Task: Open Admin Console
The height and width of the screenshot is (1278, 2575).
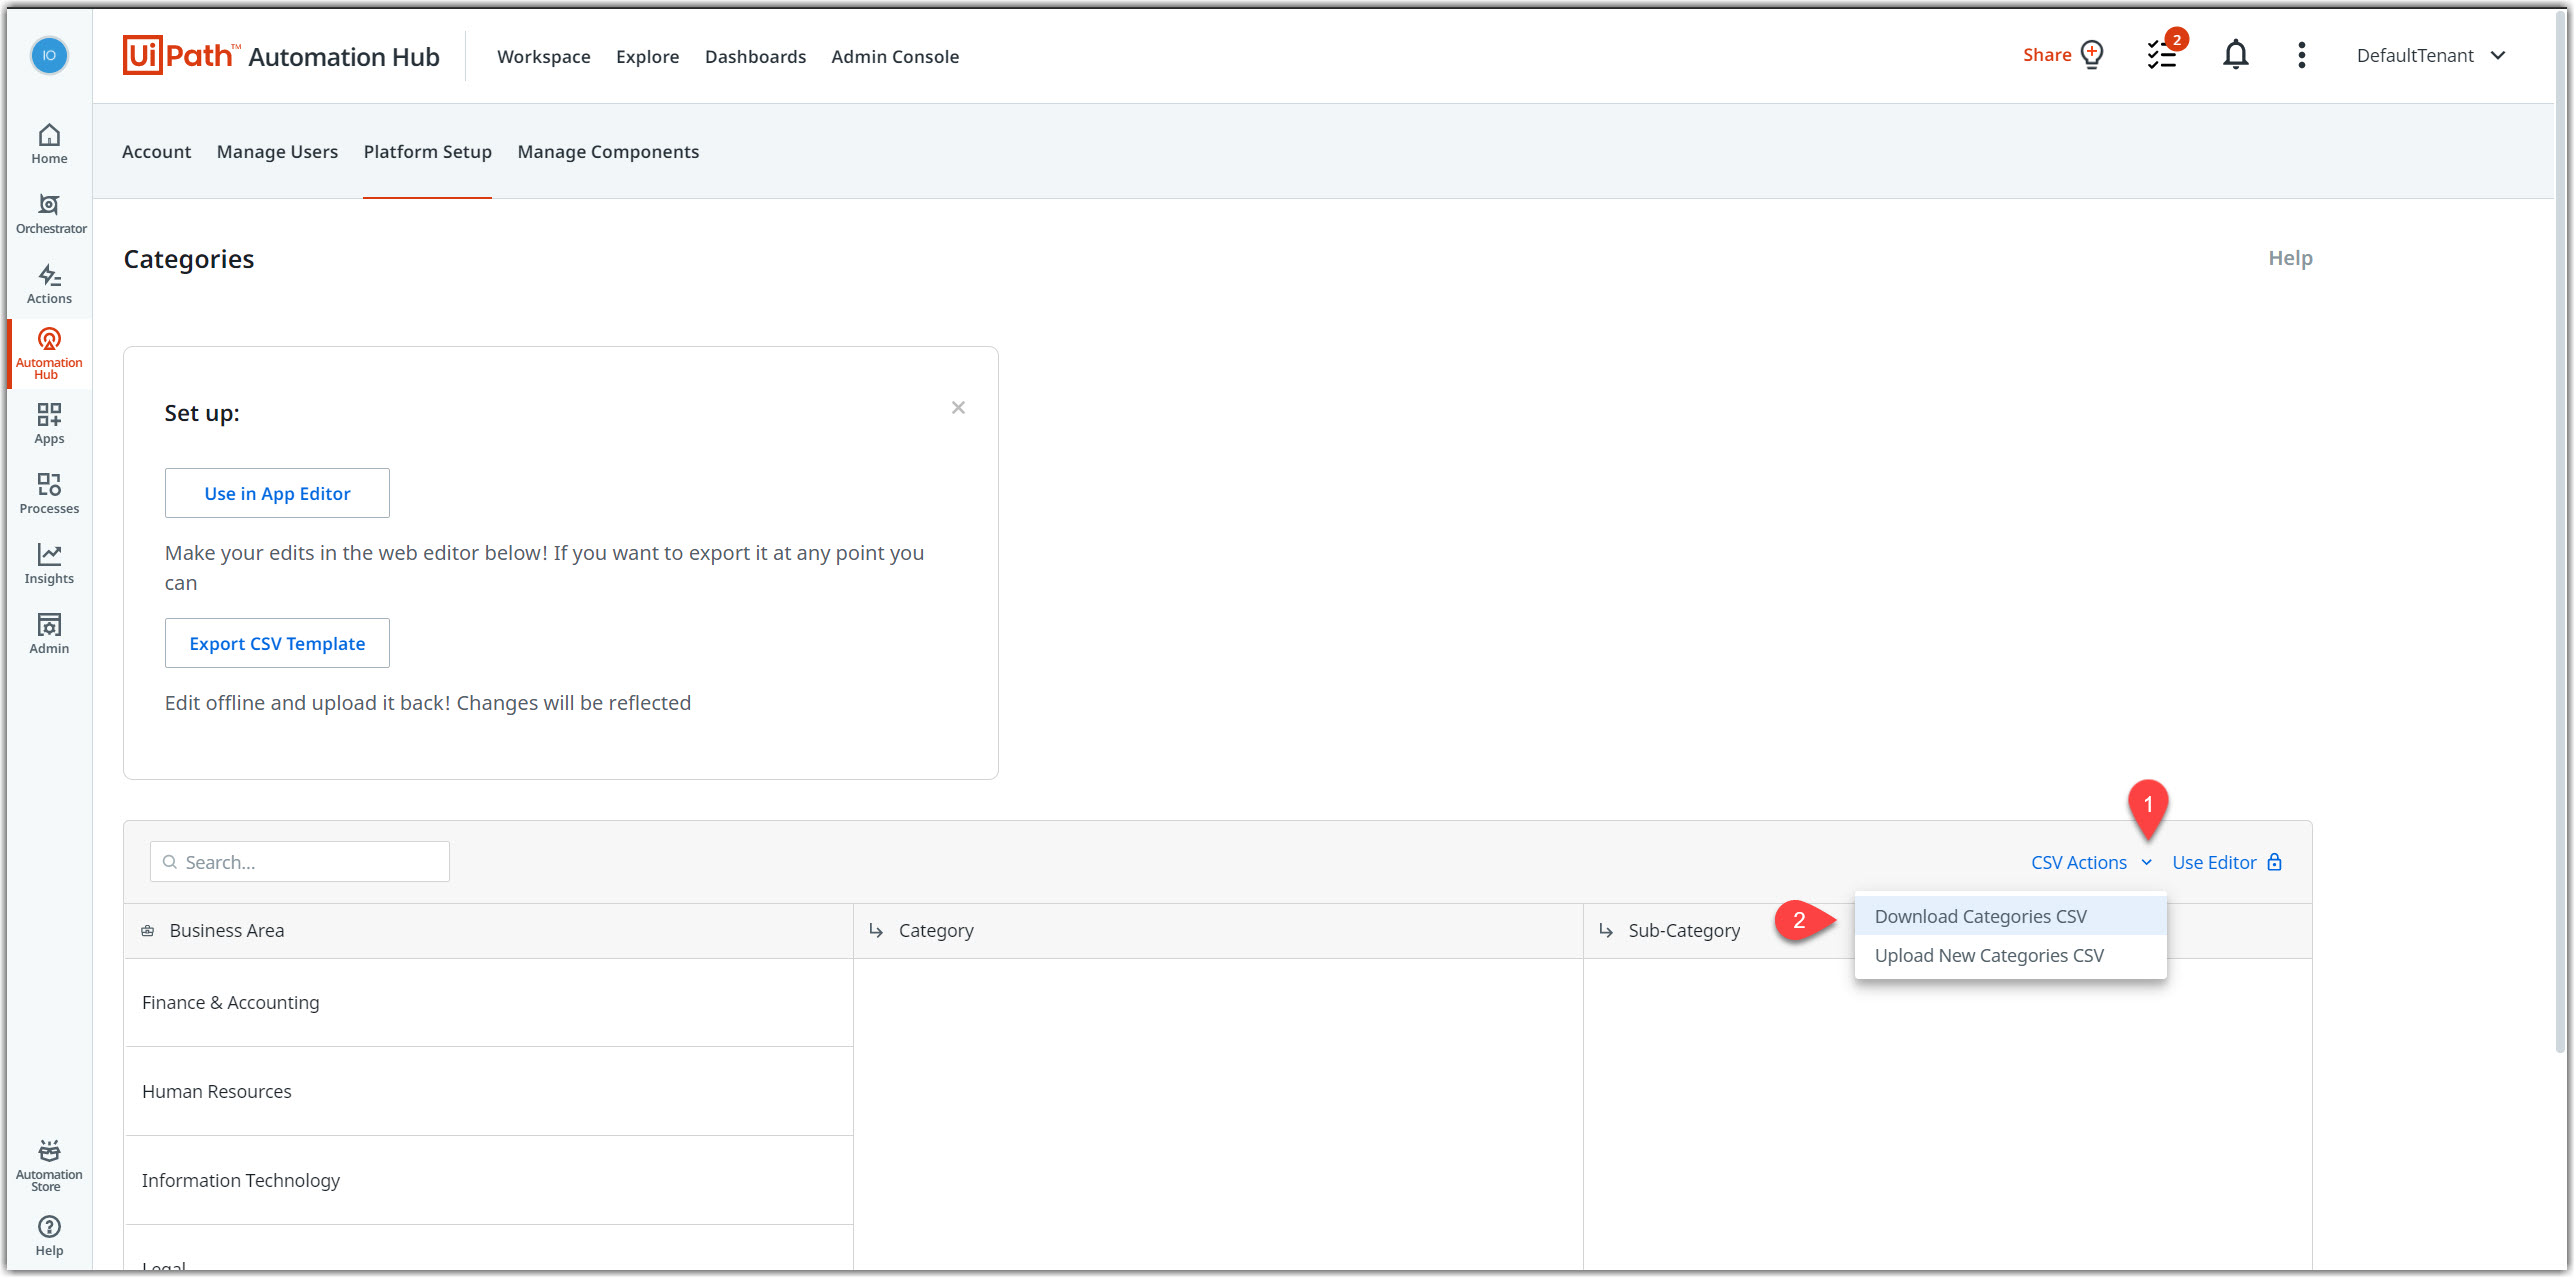Action: click(x=895, y=57)
